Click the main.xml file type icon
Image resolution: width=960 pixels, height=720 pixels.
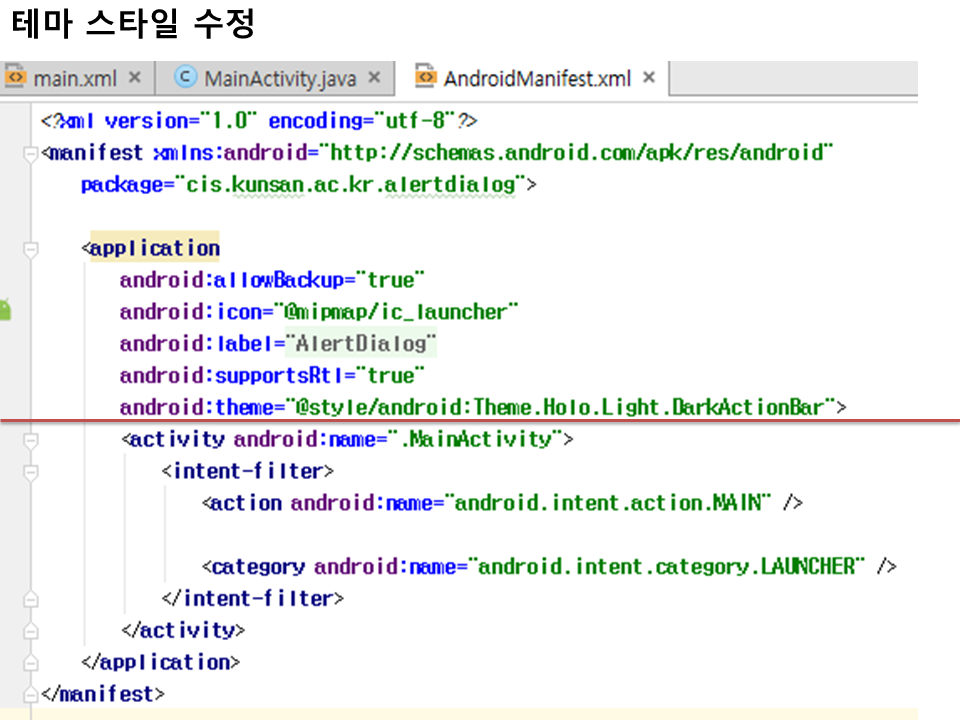click(x=15, y=78)
